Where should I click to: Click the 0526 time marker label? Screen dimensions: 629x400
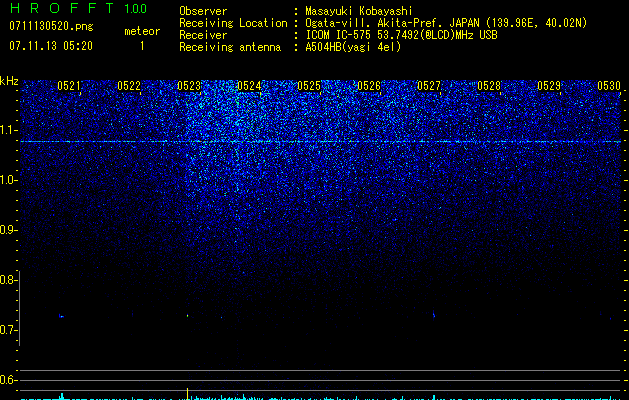369,86
